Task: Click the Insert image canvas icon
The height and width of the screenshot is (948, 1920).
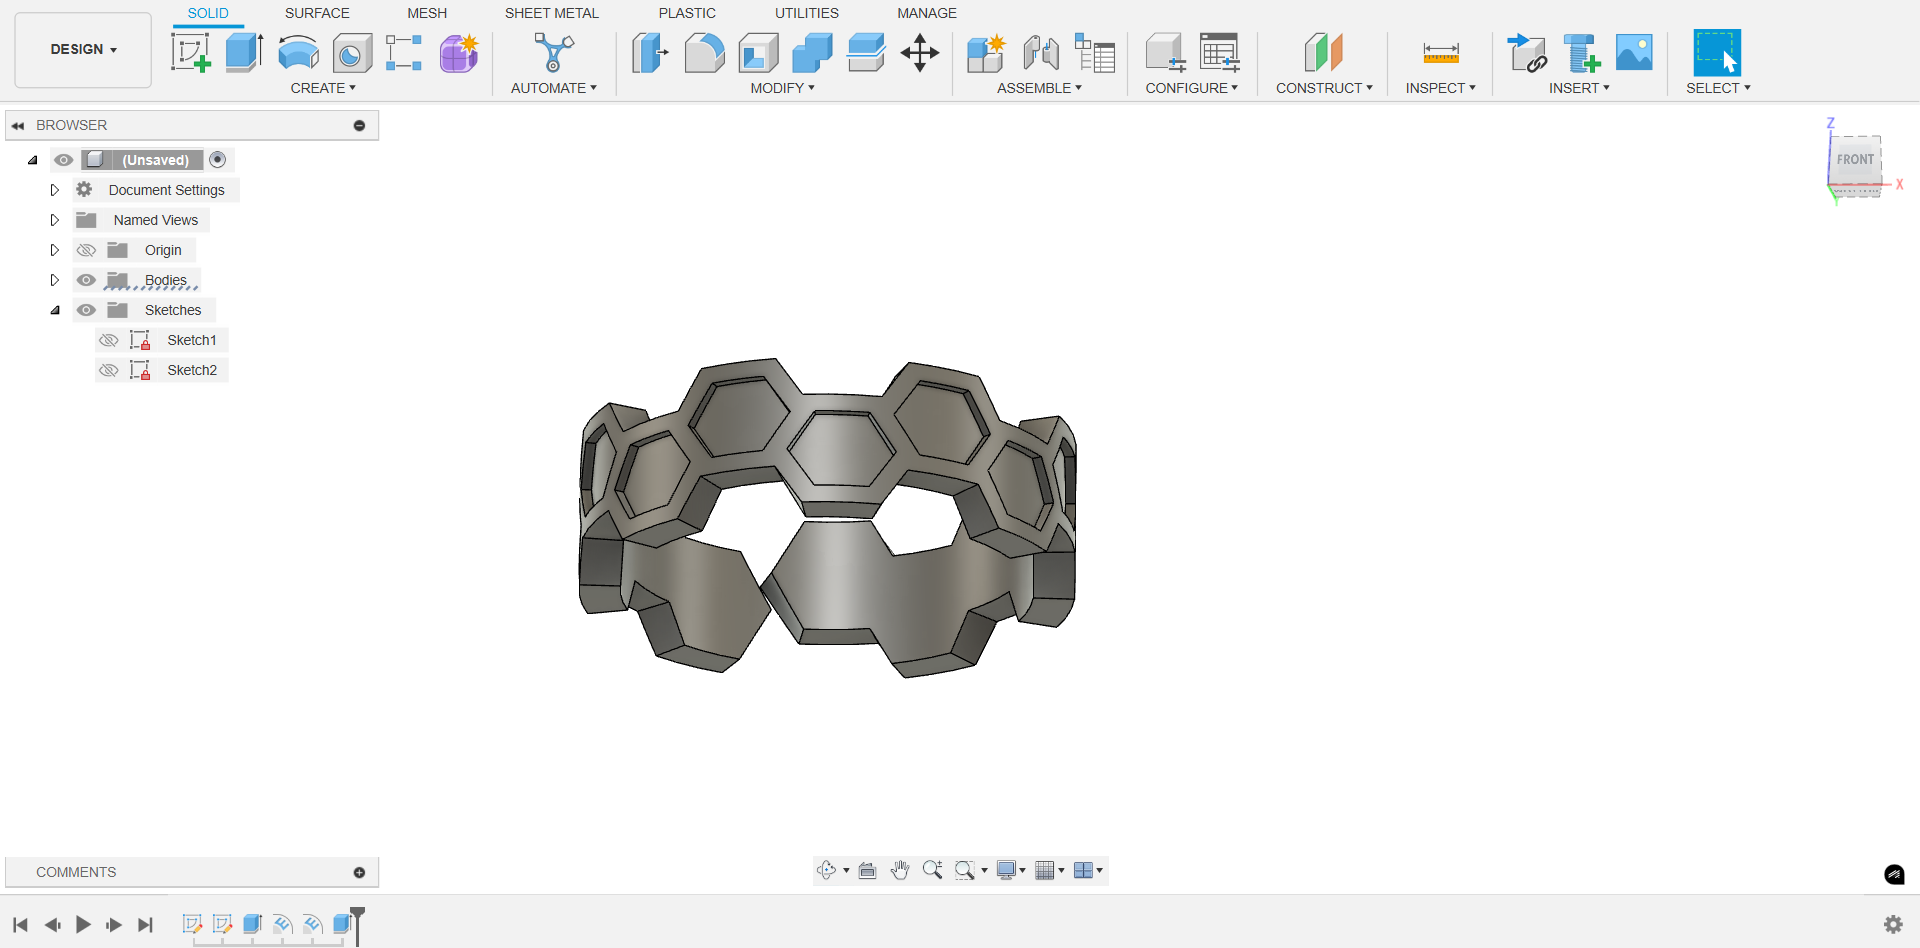Action: (1634, 52)
